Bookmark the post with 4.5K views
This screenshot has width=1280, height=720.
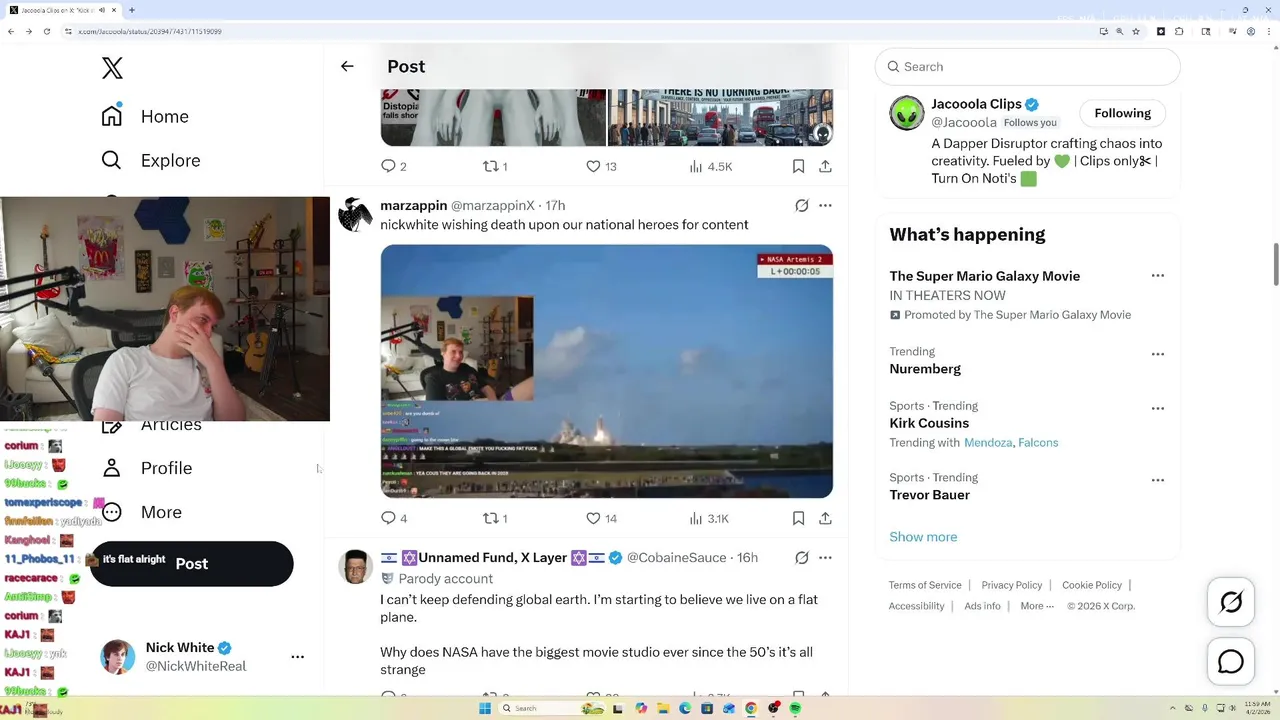[798, 166]
